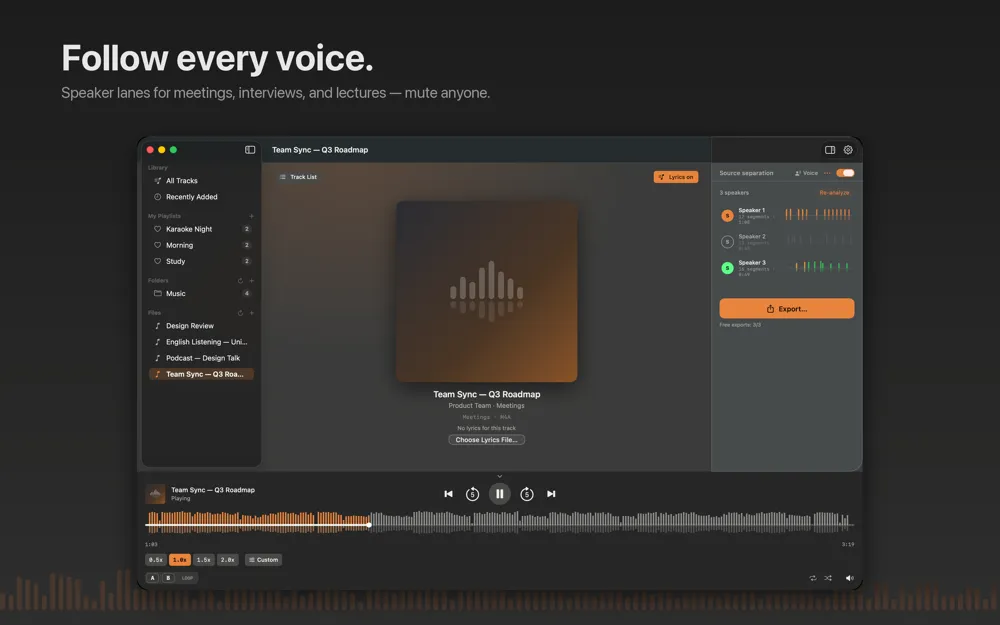Open the Morning playlist
This screenshot has height=625, width=1000.
tap(201, 245)
